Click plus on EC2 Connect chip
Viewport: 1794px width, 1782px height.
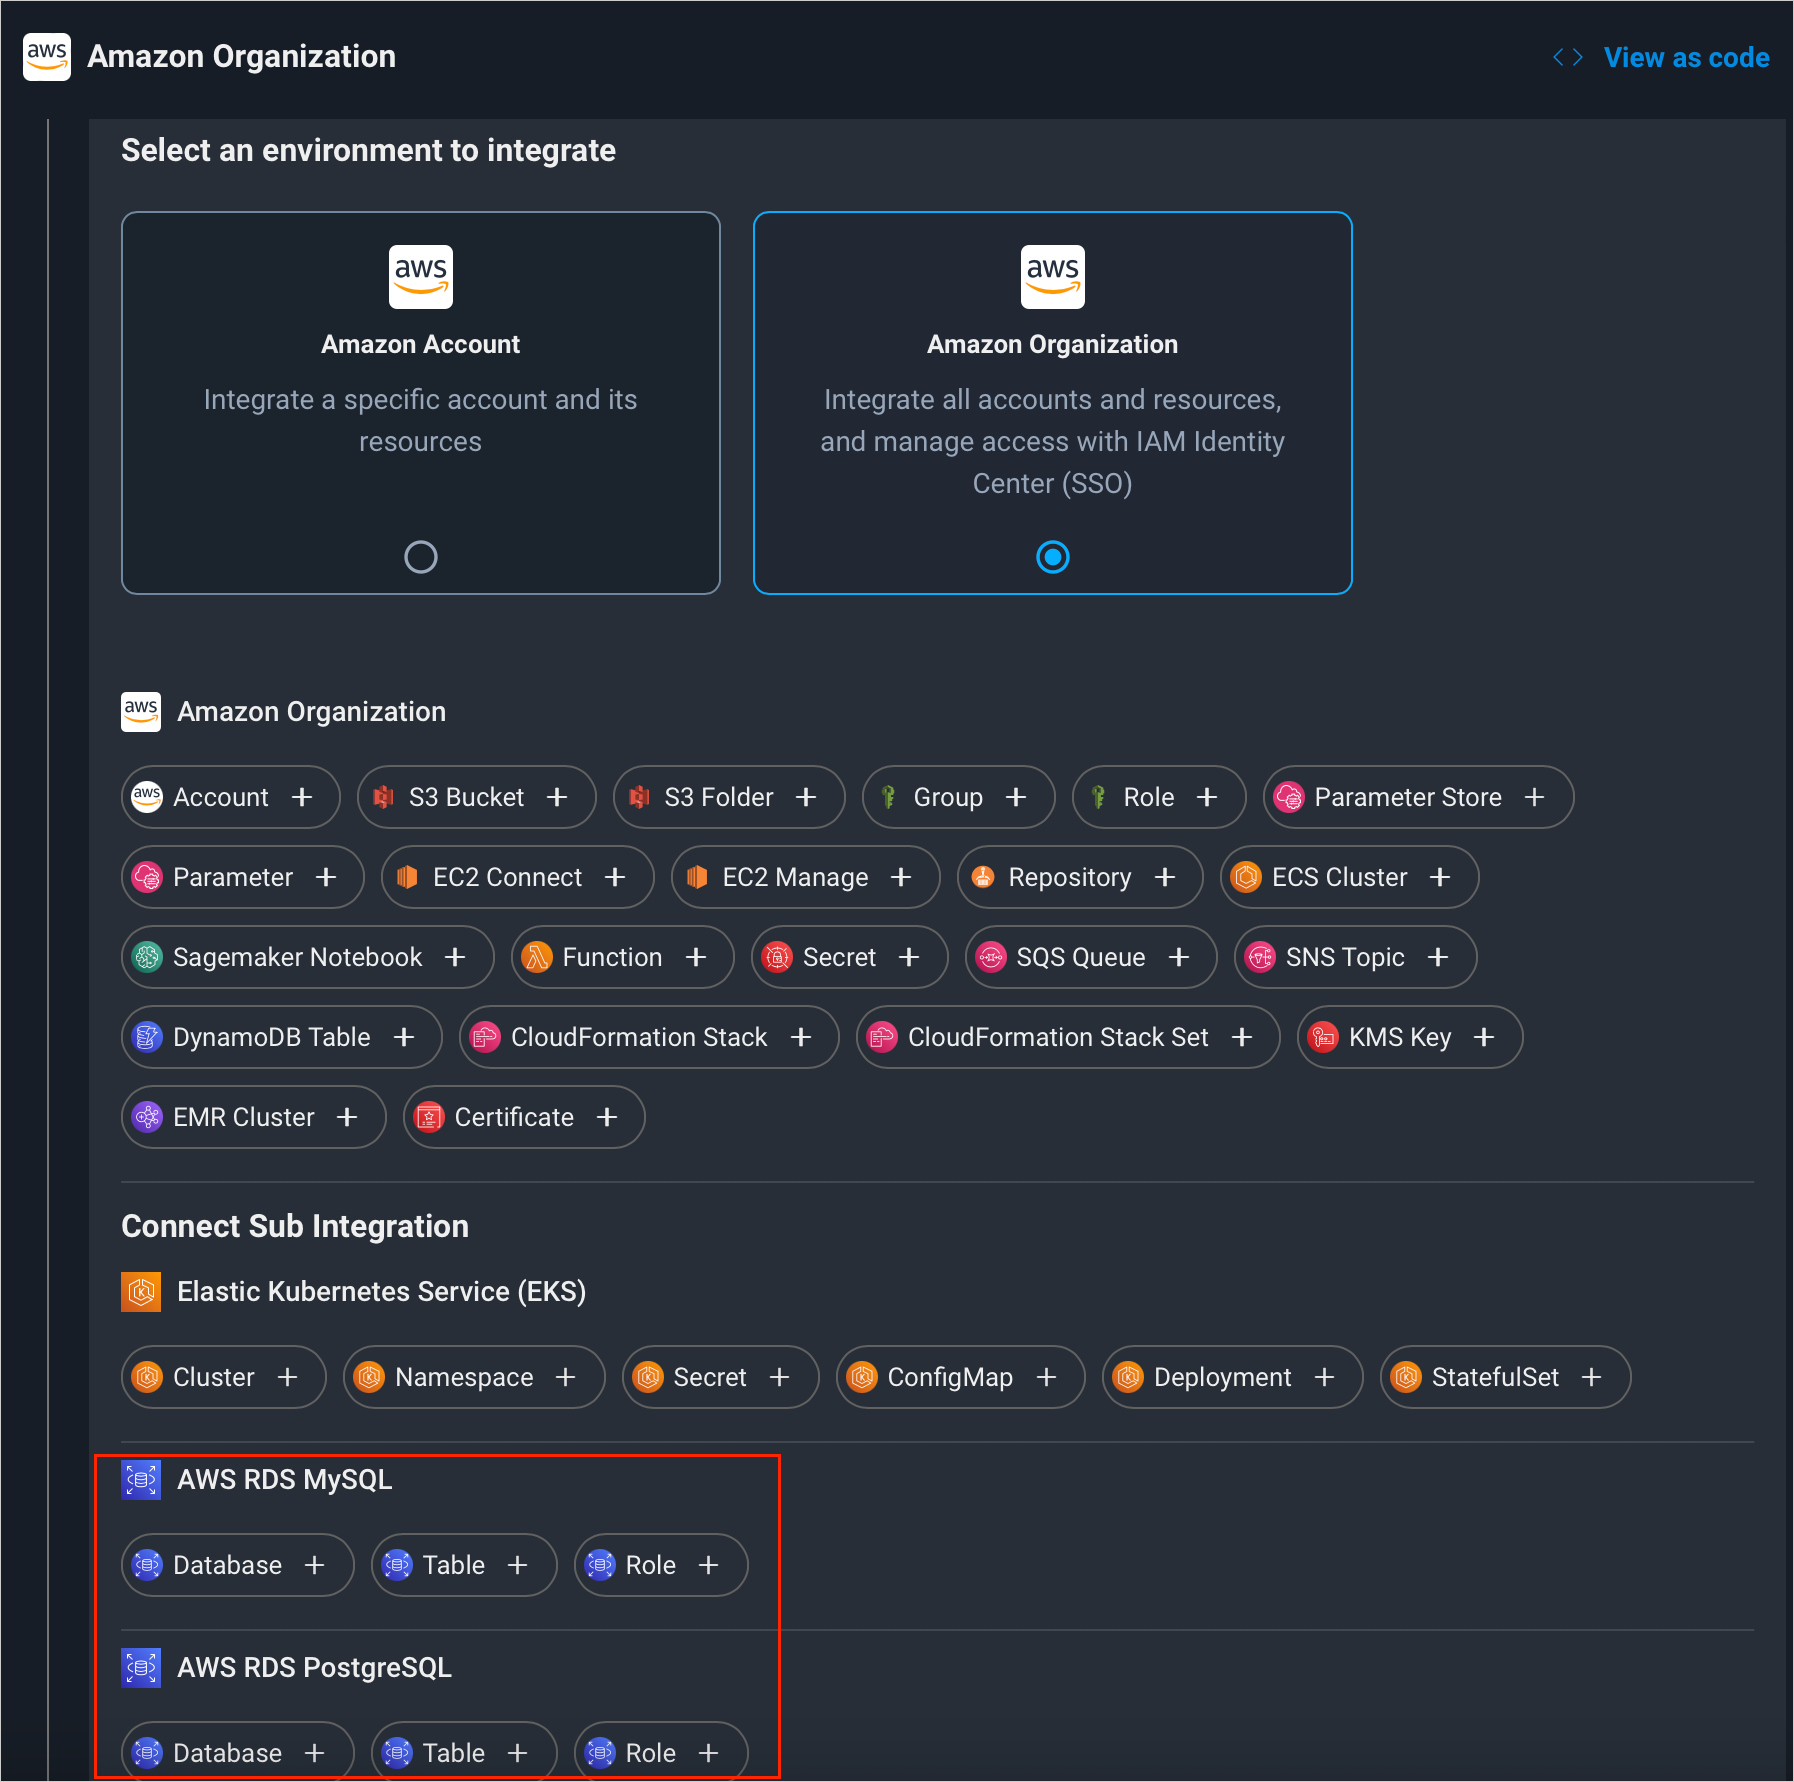point(615,877)
